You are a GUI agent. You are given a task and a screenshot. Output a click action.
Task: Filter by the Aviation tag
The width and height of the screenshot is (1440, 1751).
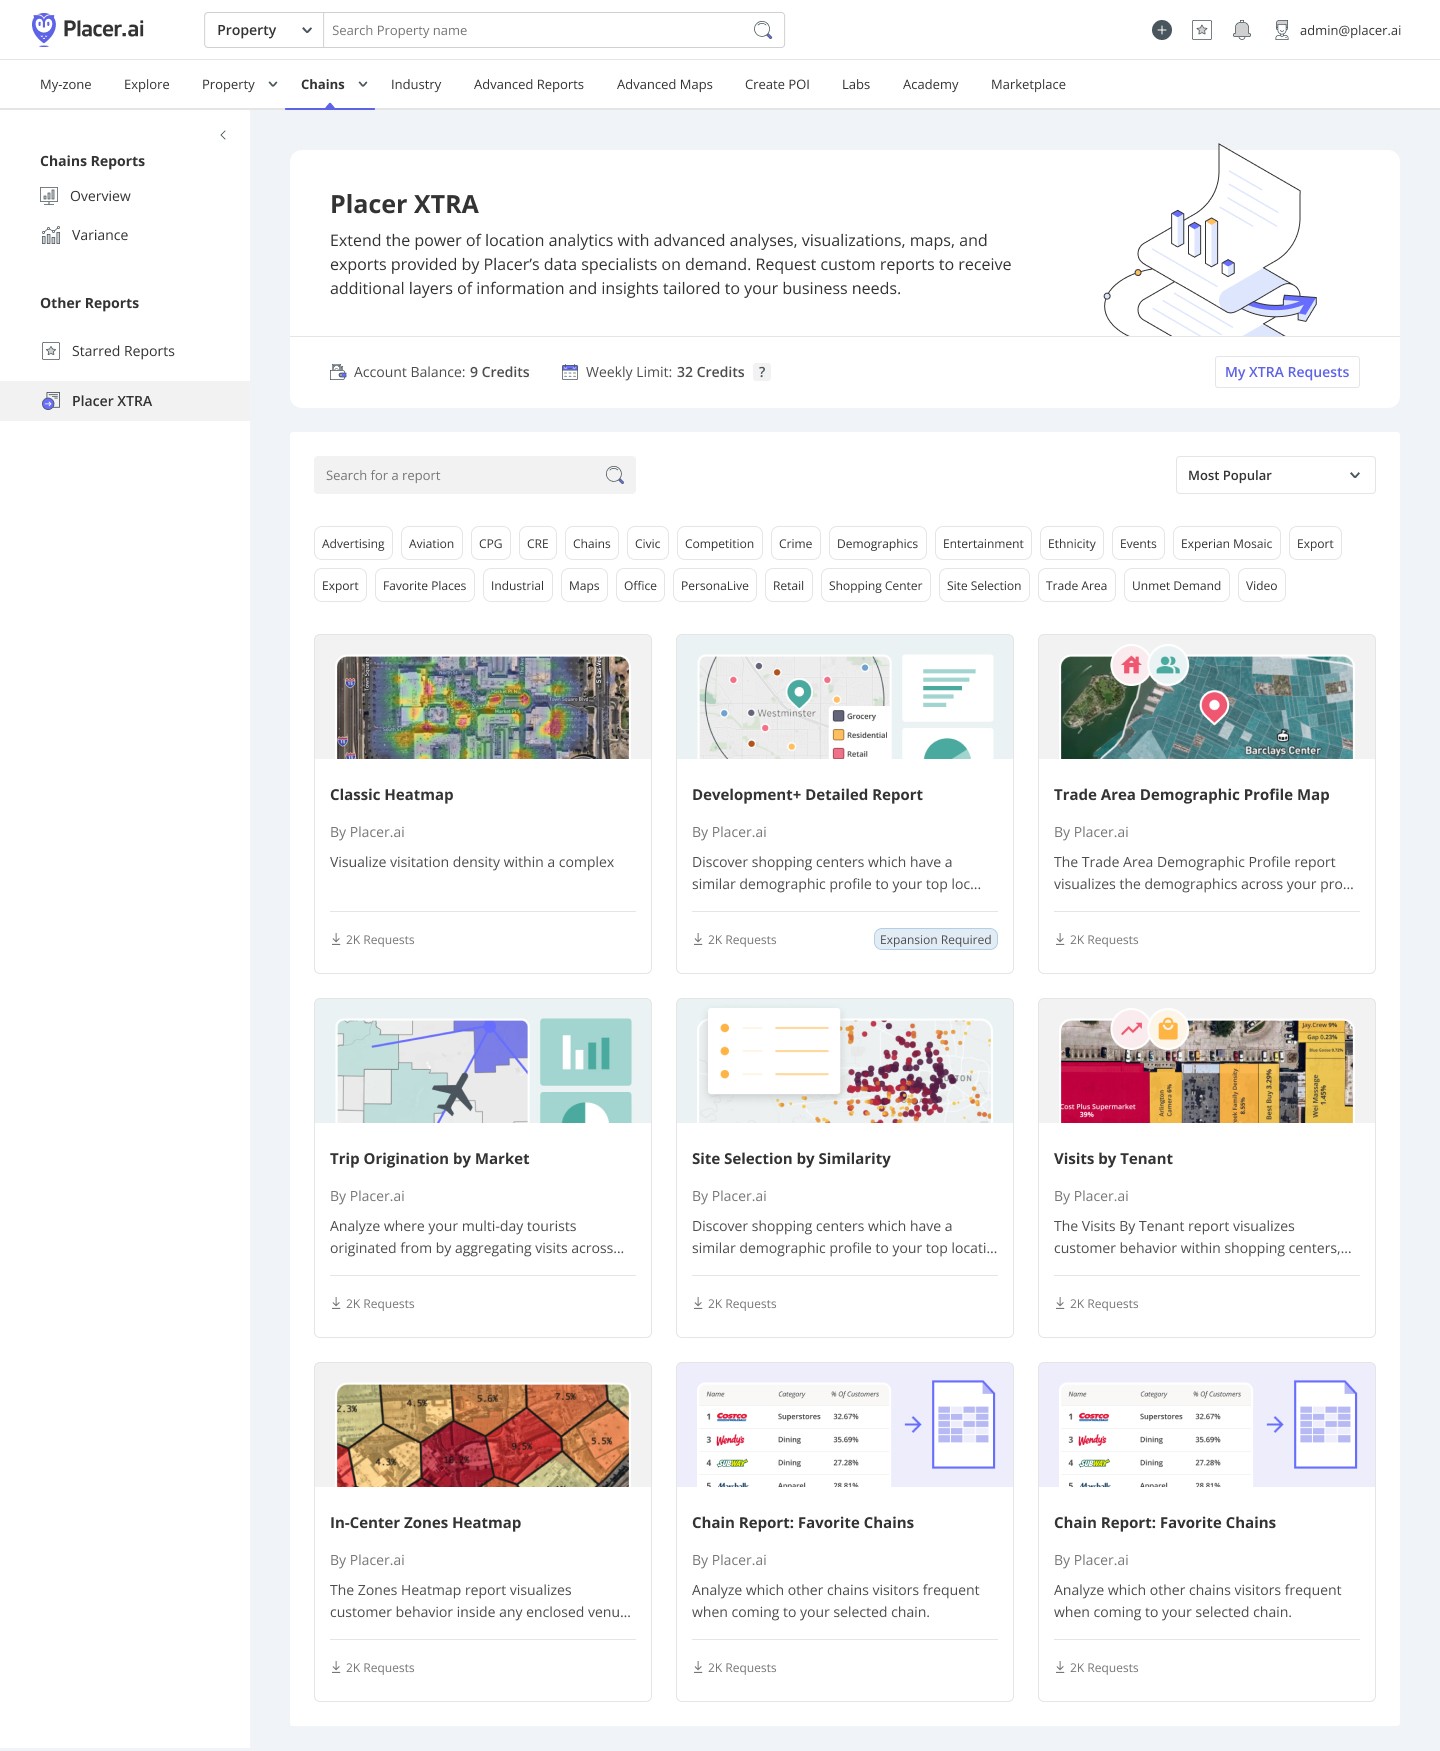pyautogui.click(x=431, y=543)
